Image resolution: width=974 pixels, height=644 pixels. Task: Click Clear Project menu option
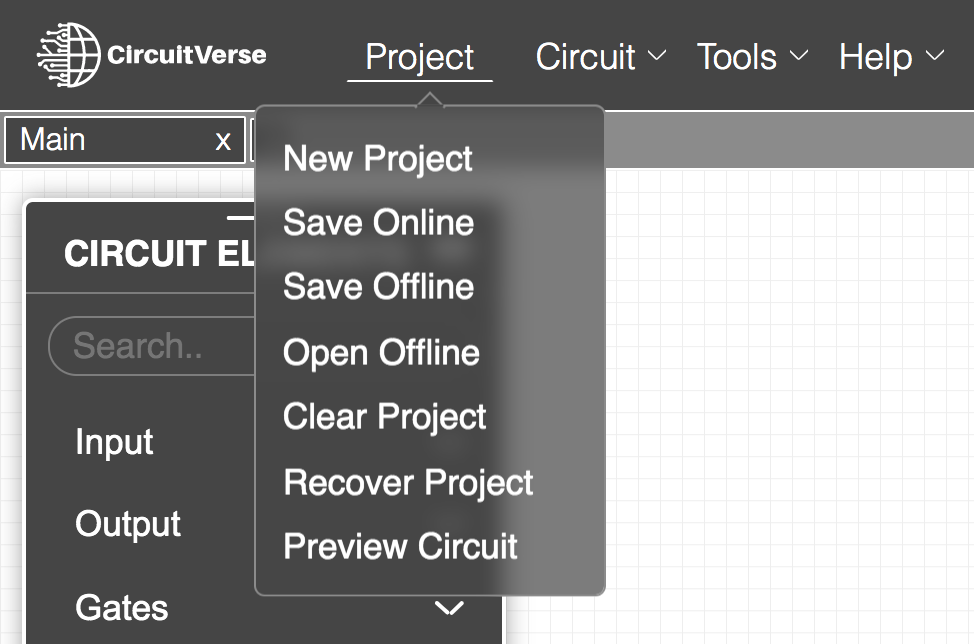coord(385,416)
